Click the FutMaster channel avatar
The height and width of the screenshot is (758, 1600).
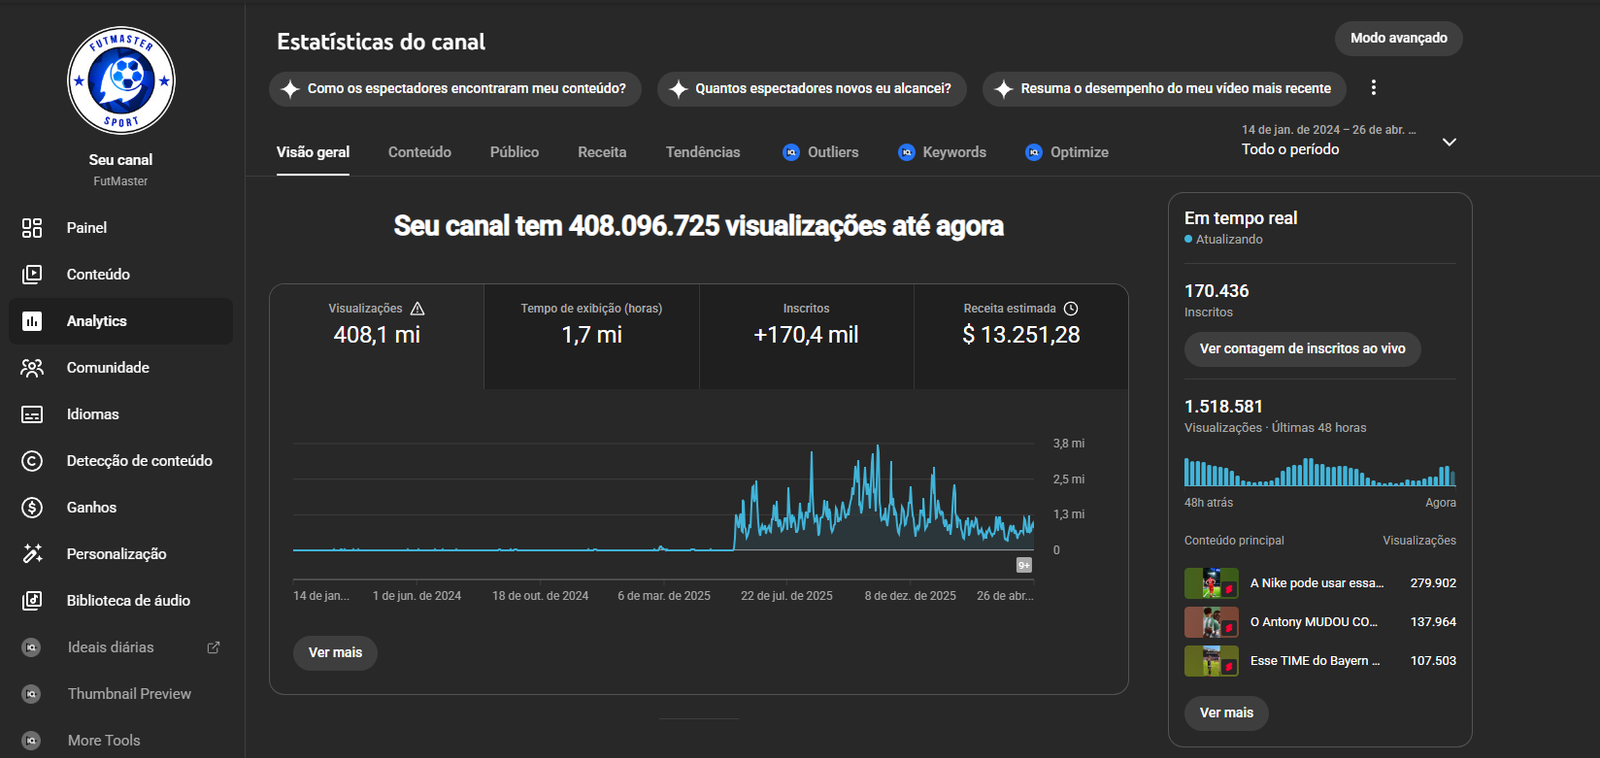(121, 81)
